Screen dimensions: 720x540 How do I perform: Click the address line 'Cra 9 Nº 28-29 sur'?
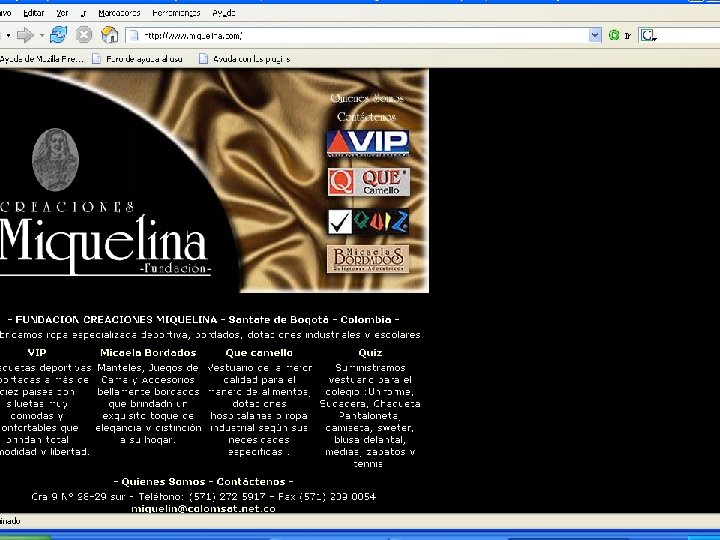tap(80, 496)
